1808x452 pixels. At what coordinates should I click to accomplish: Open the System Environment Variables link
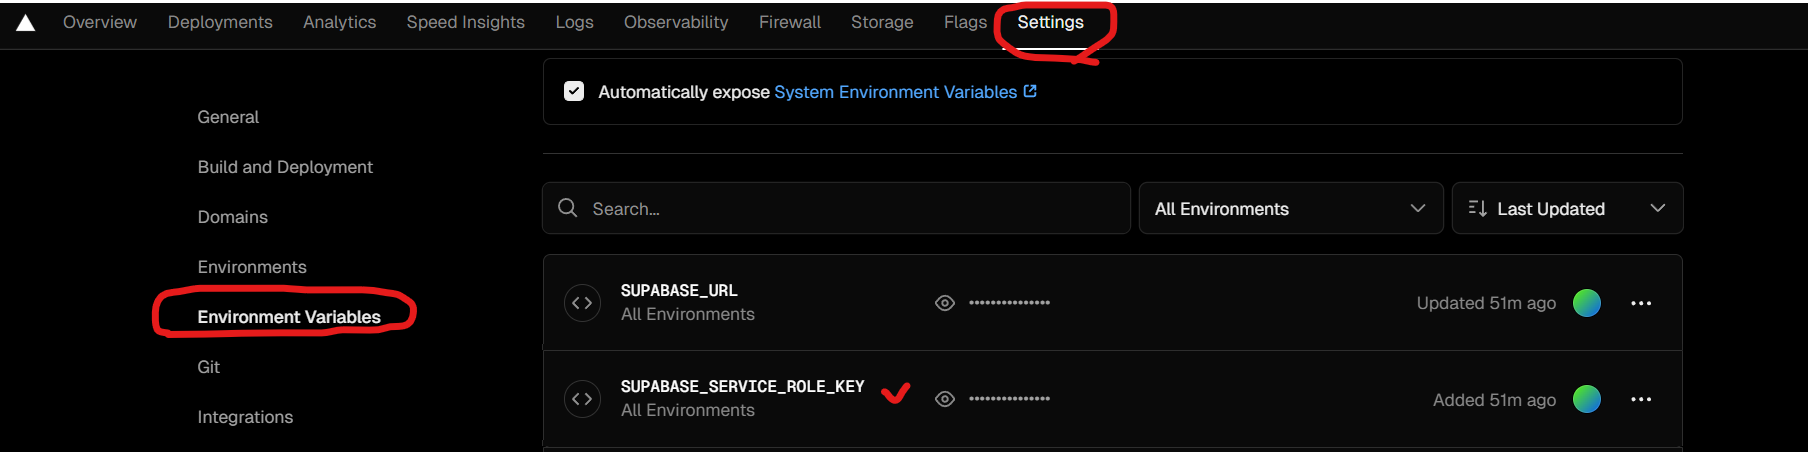pyautogui.click(x=895, y=92)
